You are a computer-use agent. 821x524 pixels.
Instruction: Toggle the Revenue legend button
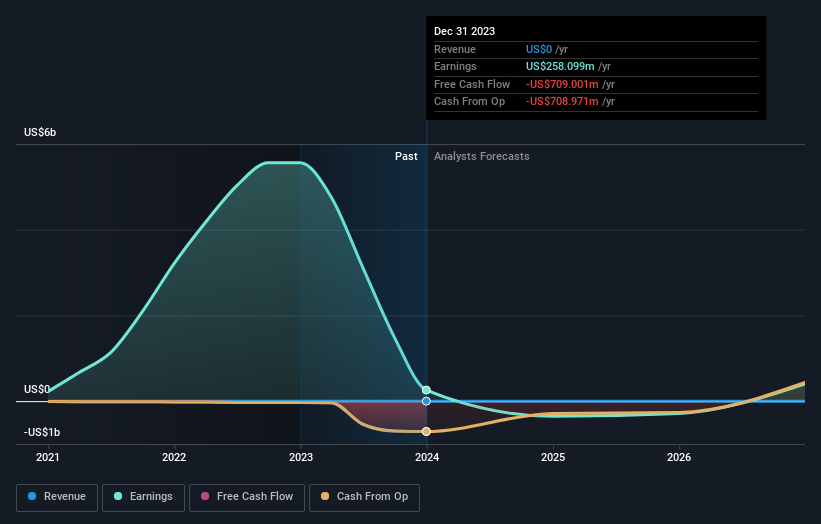coord(57,497)
